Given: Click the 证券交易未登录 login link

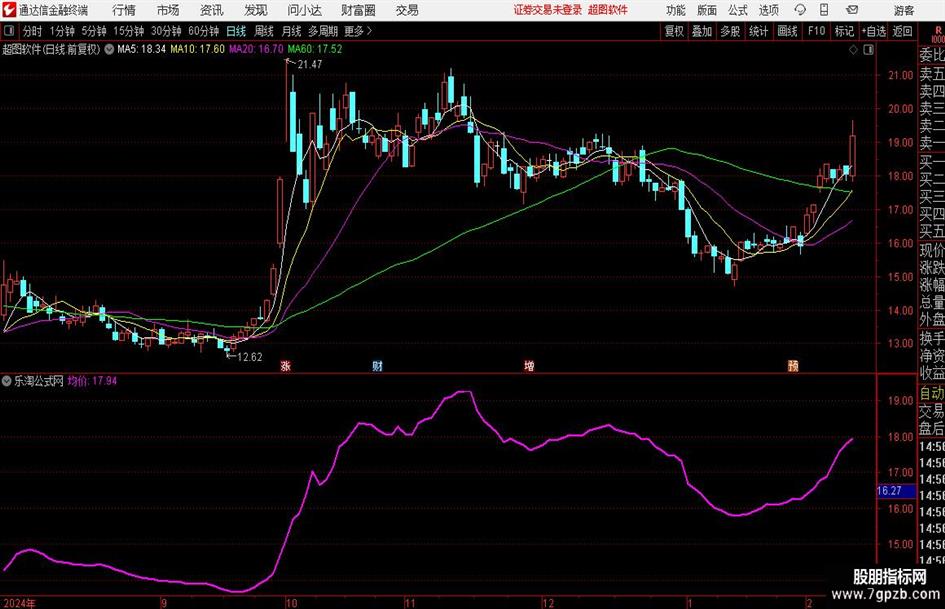Looking at the screenshot, I should tap(548, 10).
